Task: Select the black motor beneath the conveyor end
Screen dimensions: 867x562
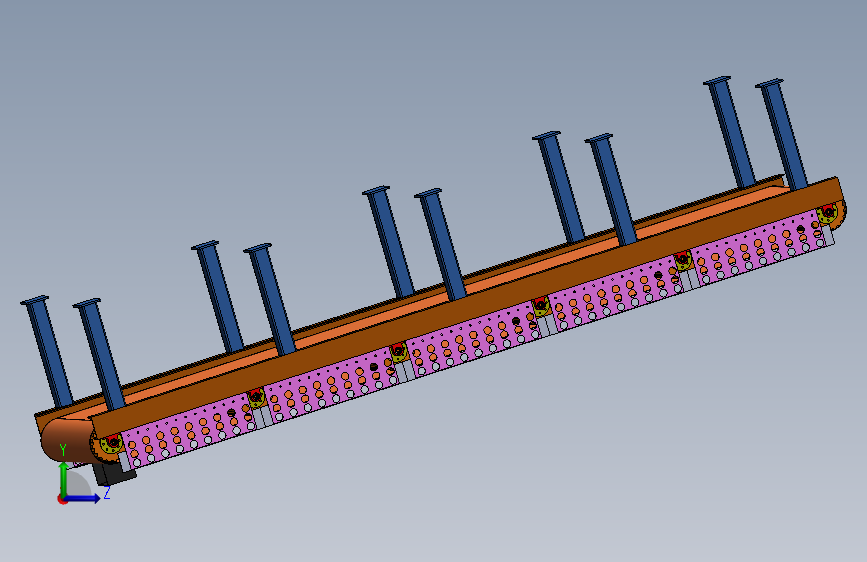Action: pos(115,475)
